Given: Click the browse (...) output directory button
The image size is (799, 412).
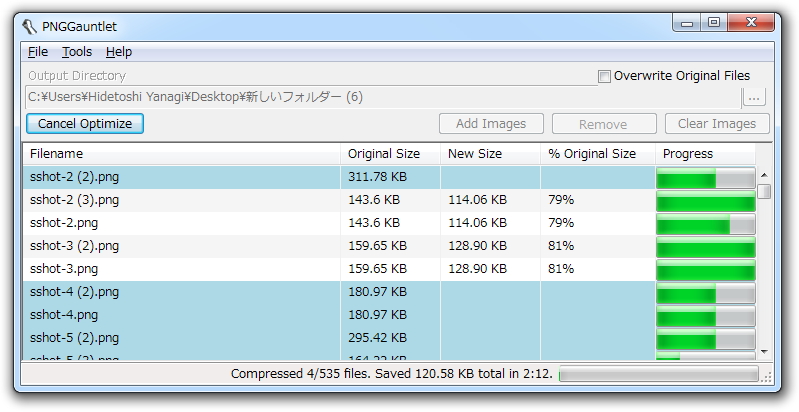Looking at the screenshot, I should [x=754, y=97].
